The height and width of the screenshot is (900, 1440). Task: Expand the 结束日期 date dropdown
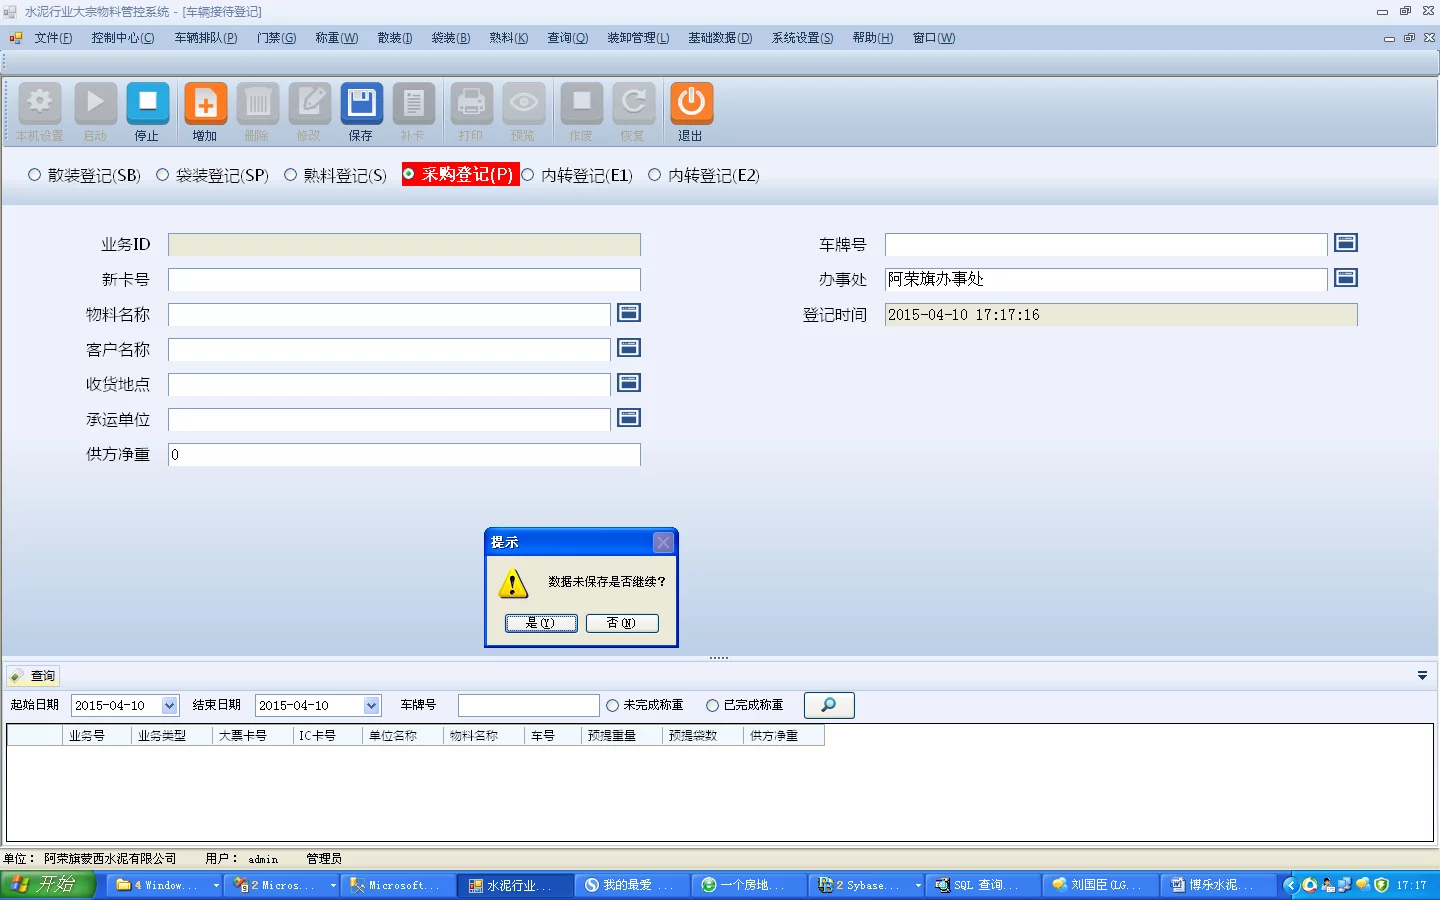click(x=371, y=706)
